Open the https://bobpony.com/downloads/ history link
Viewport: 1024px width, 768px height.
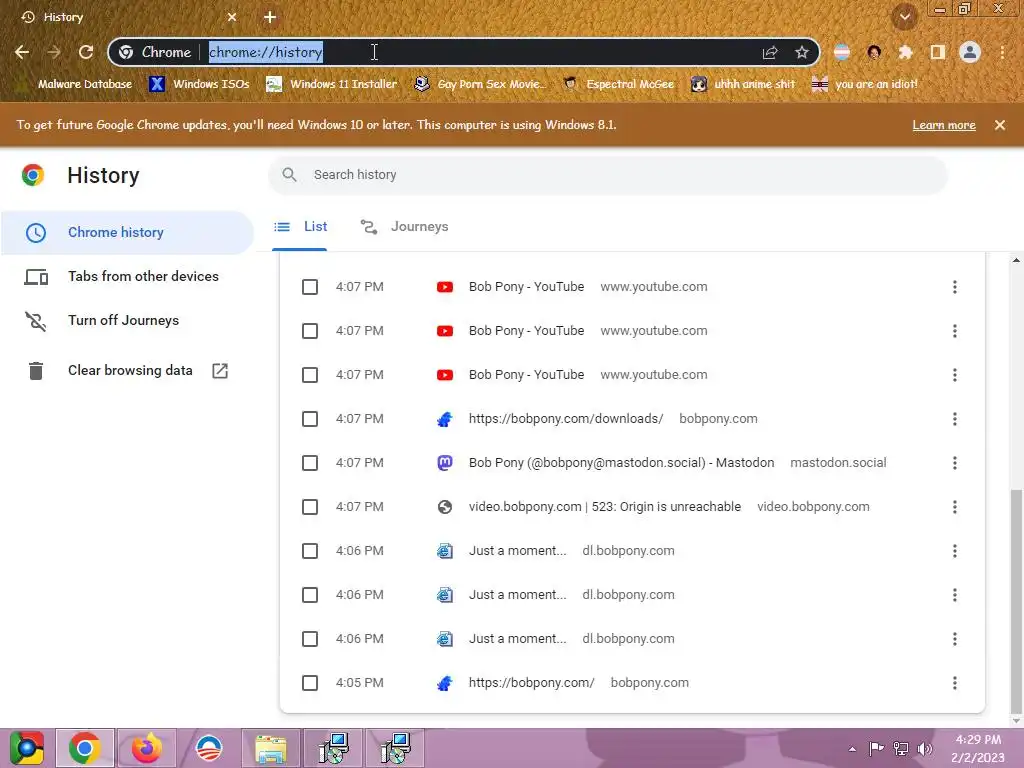pos(566,419)
